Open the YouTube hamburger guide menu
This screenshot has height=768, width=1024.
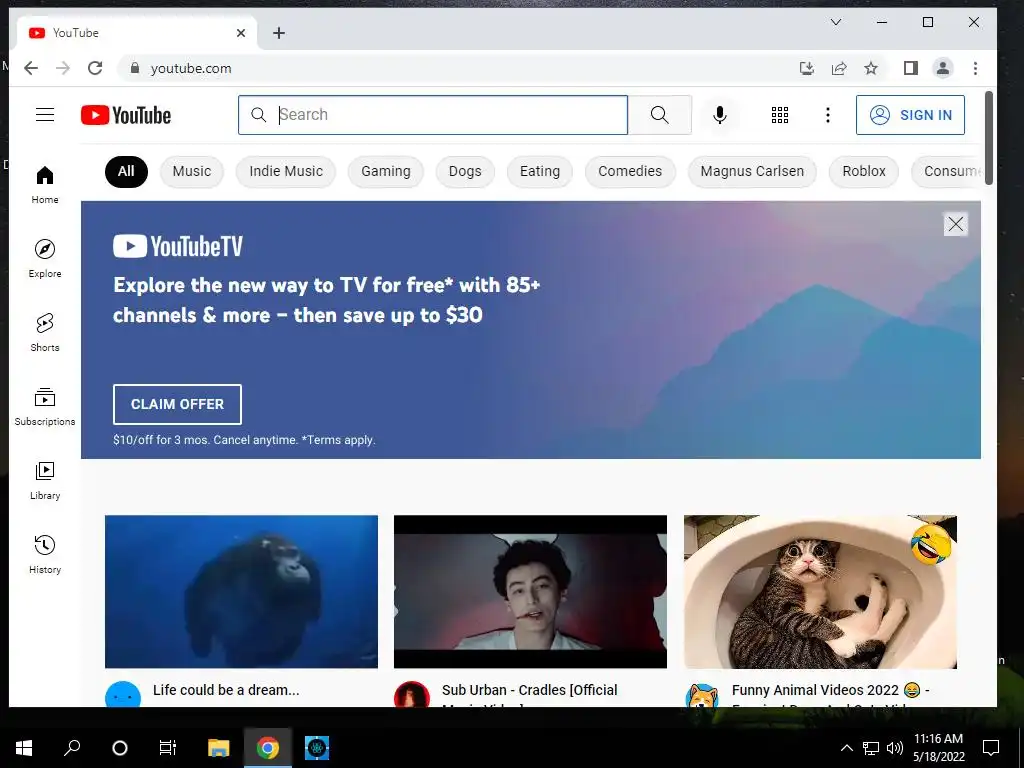(45, 115)
